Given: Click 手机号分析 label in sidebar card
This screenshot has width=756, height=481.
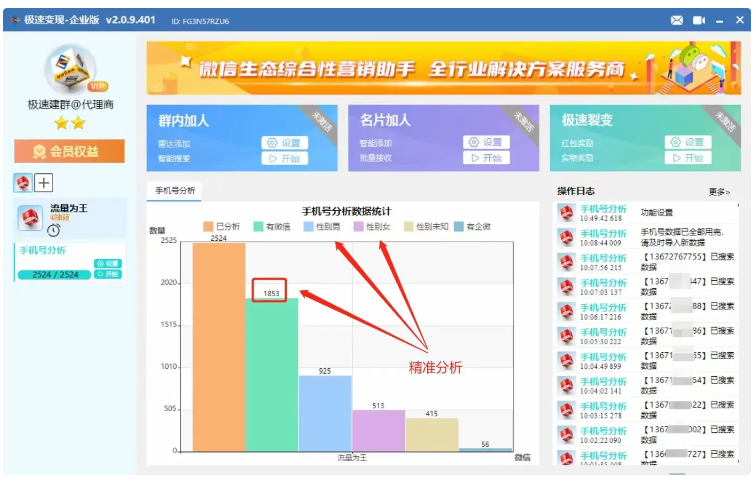Looking at the screenshot, I should tap(42, 250).
